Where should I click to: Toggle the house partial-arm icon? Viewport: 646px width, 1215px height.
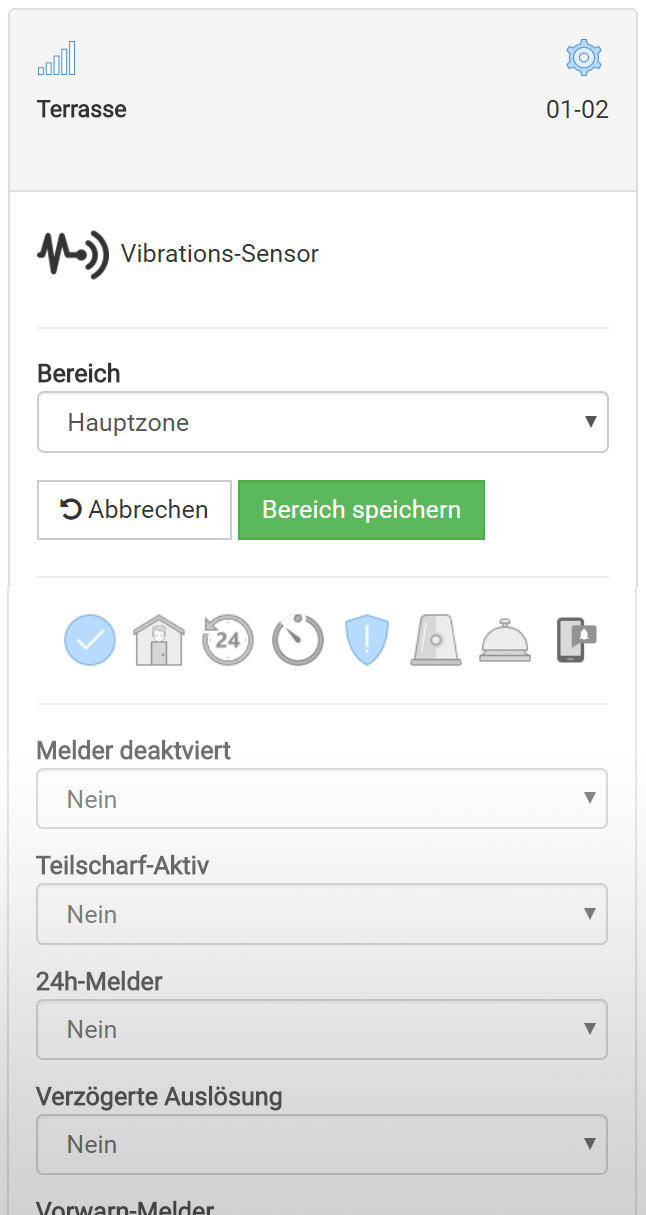(159, 640)
